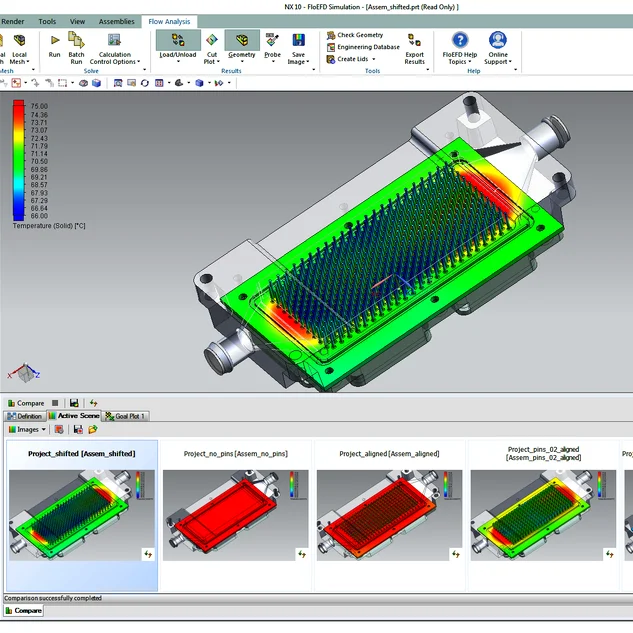Open the Assemblies ribbon tab

[116, 21]
